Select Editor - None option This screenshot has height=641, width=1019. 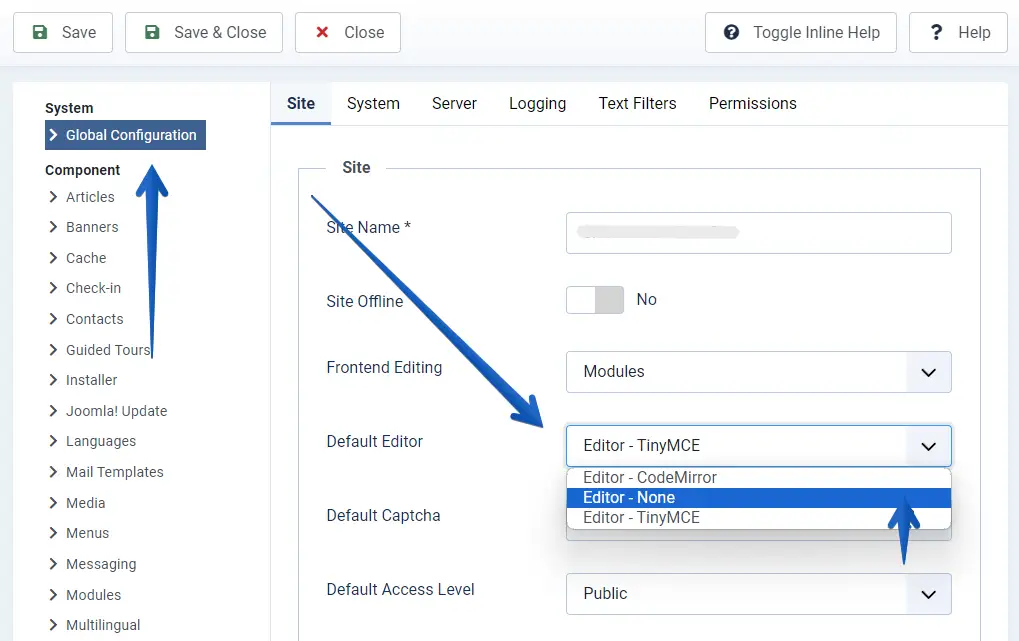(x=629, y=498)
